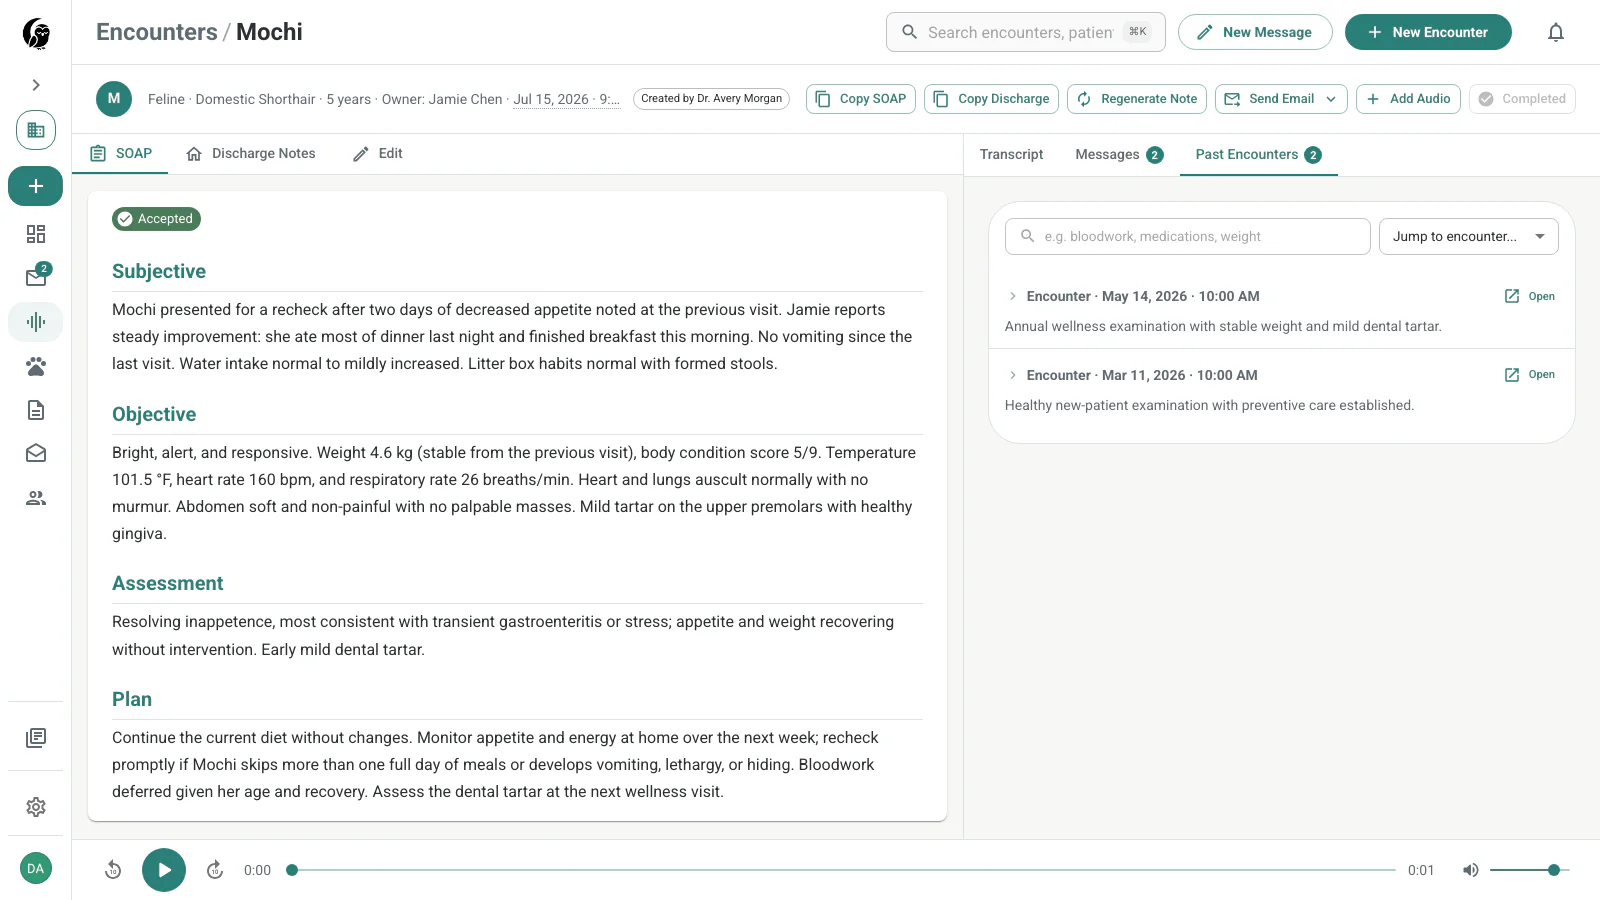The width and height of the screenshot is (1600, 900).
Task: Open the Edit tab
Action: [x=377, y=154]
